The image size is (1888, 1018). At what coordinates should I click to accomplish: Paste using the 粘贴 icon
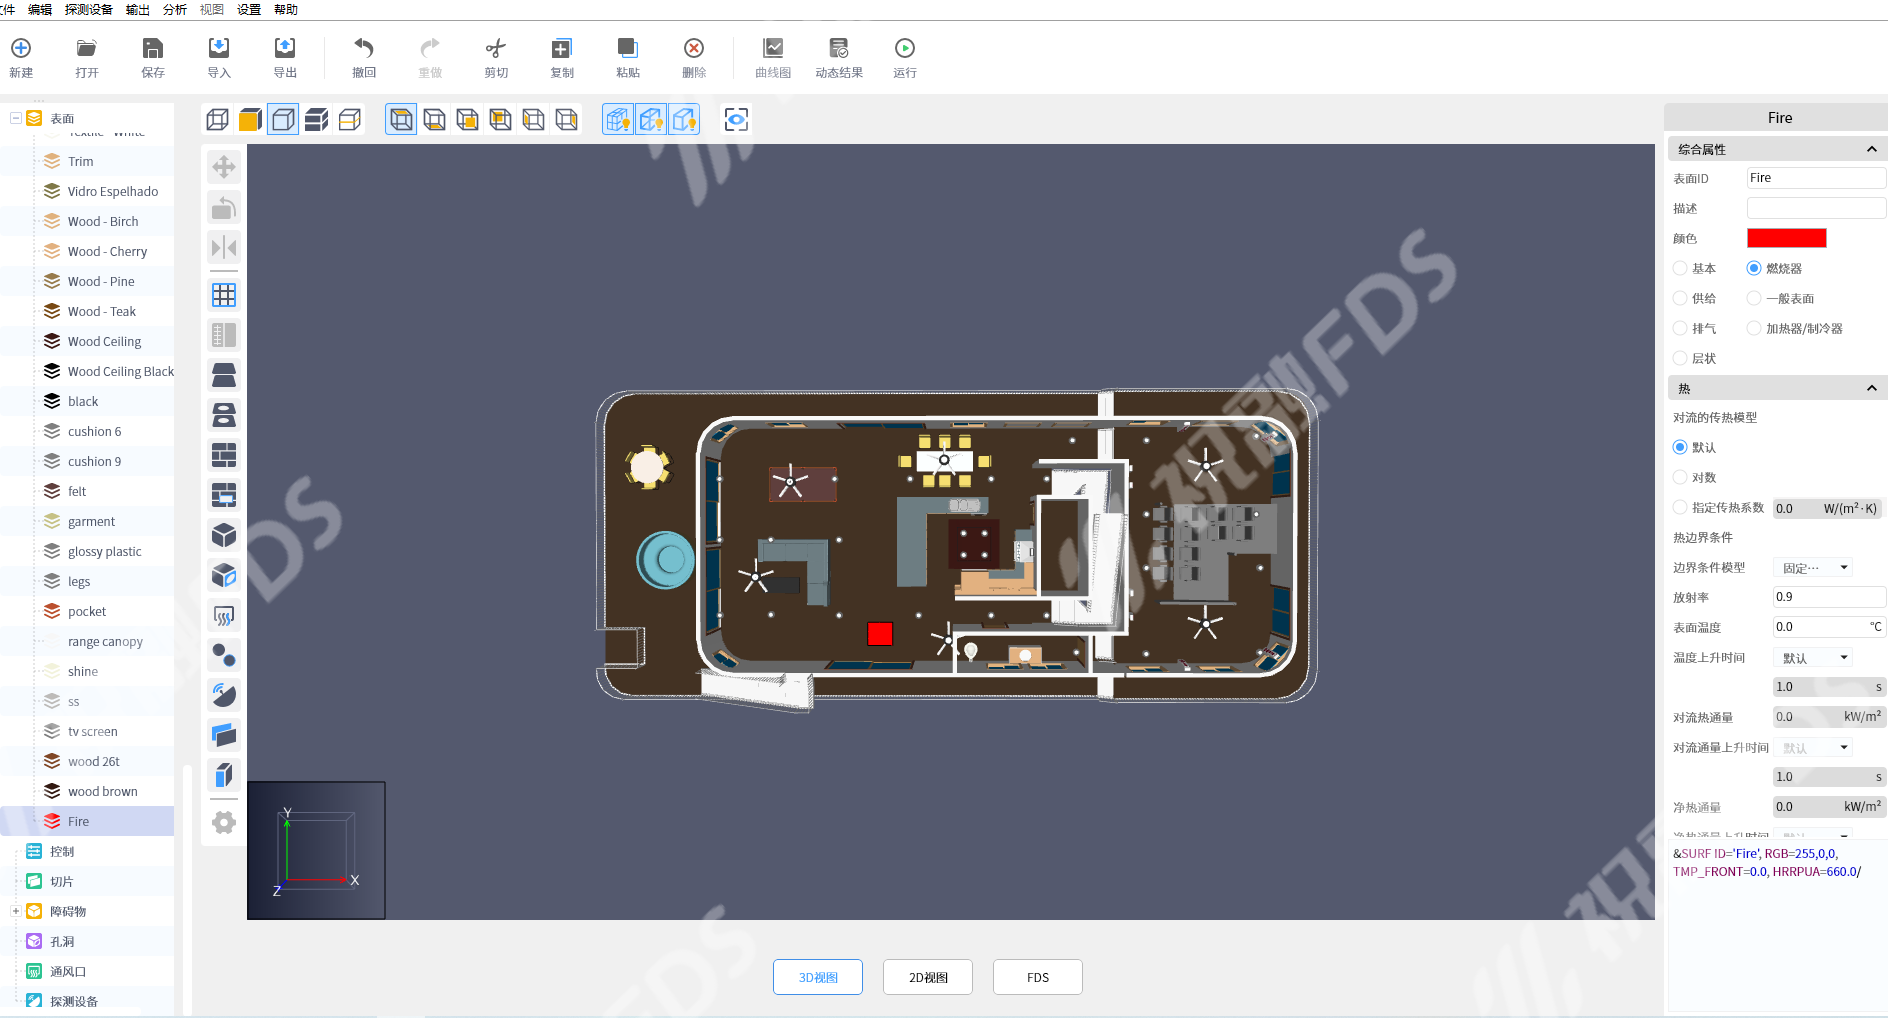coord(628,57)
